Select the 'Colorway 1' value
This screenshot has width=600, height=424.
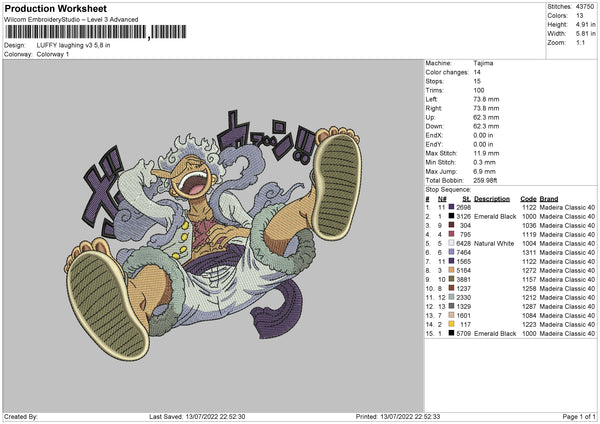click(53, 54)
